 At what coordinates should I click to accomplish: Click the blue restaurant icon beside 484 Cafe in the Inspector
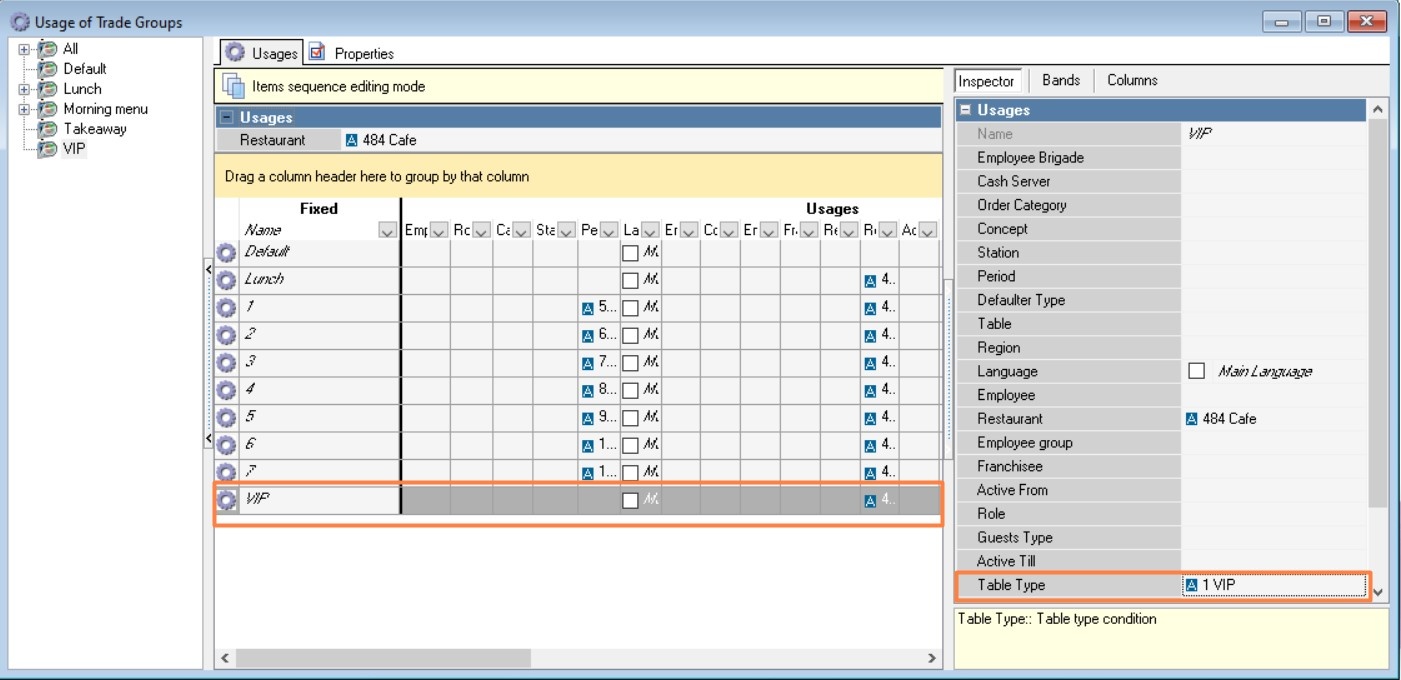pyautogui.click(x=1191, y=419)
